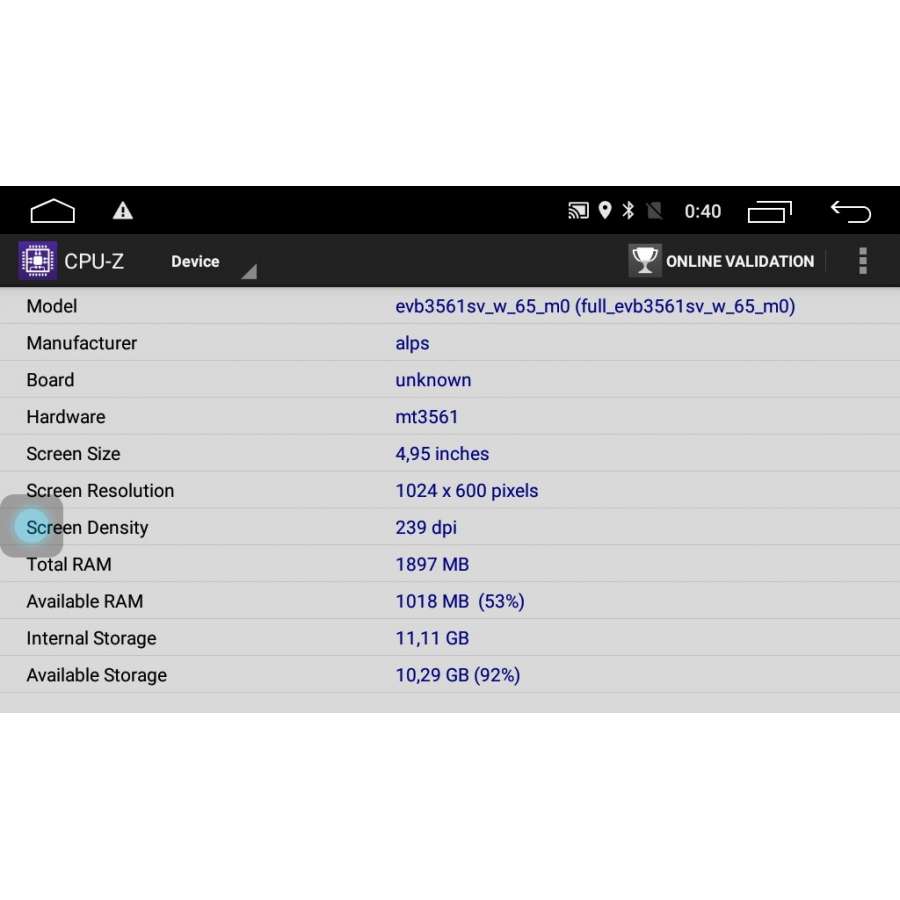Open the three-dot overflow menu

[x=863, y=261]
